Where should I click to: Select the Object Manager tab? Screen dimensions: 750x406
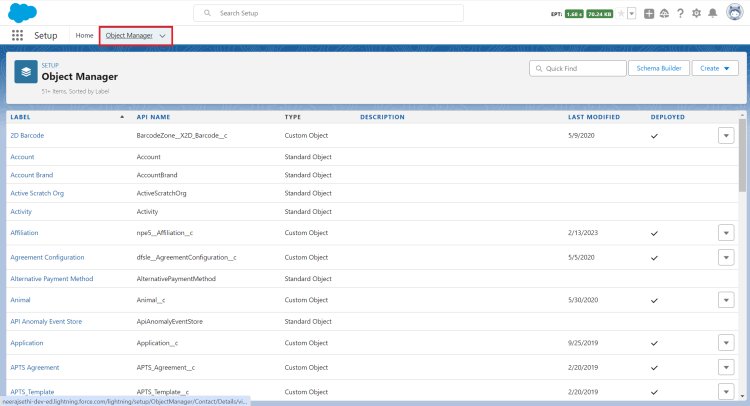pyautogui.click(x=127, y=35)
